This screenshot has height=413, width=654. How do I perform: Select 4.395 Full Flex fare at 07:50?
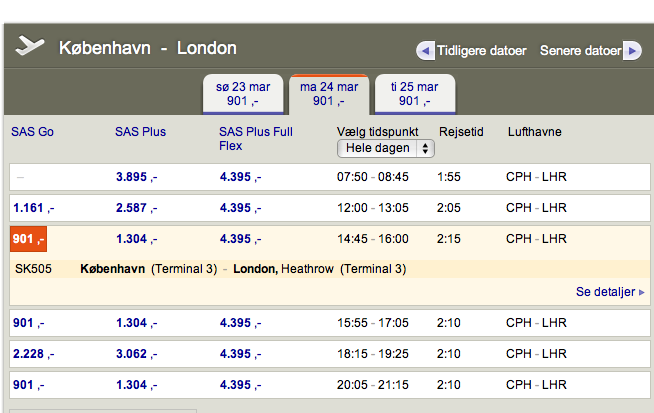pyautogui.click(x=240, y=177)
